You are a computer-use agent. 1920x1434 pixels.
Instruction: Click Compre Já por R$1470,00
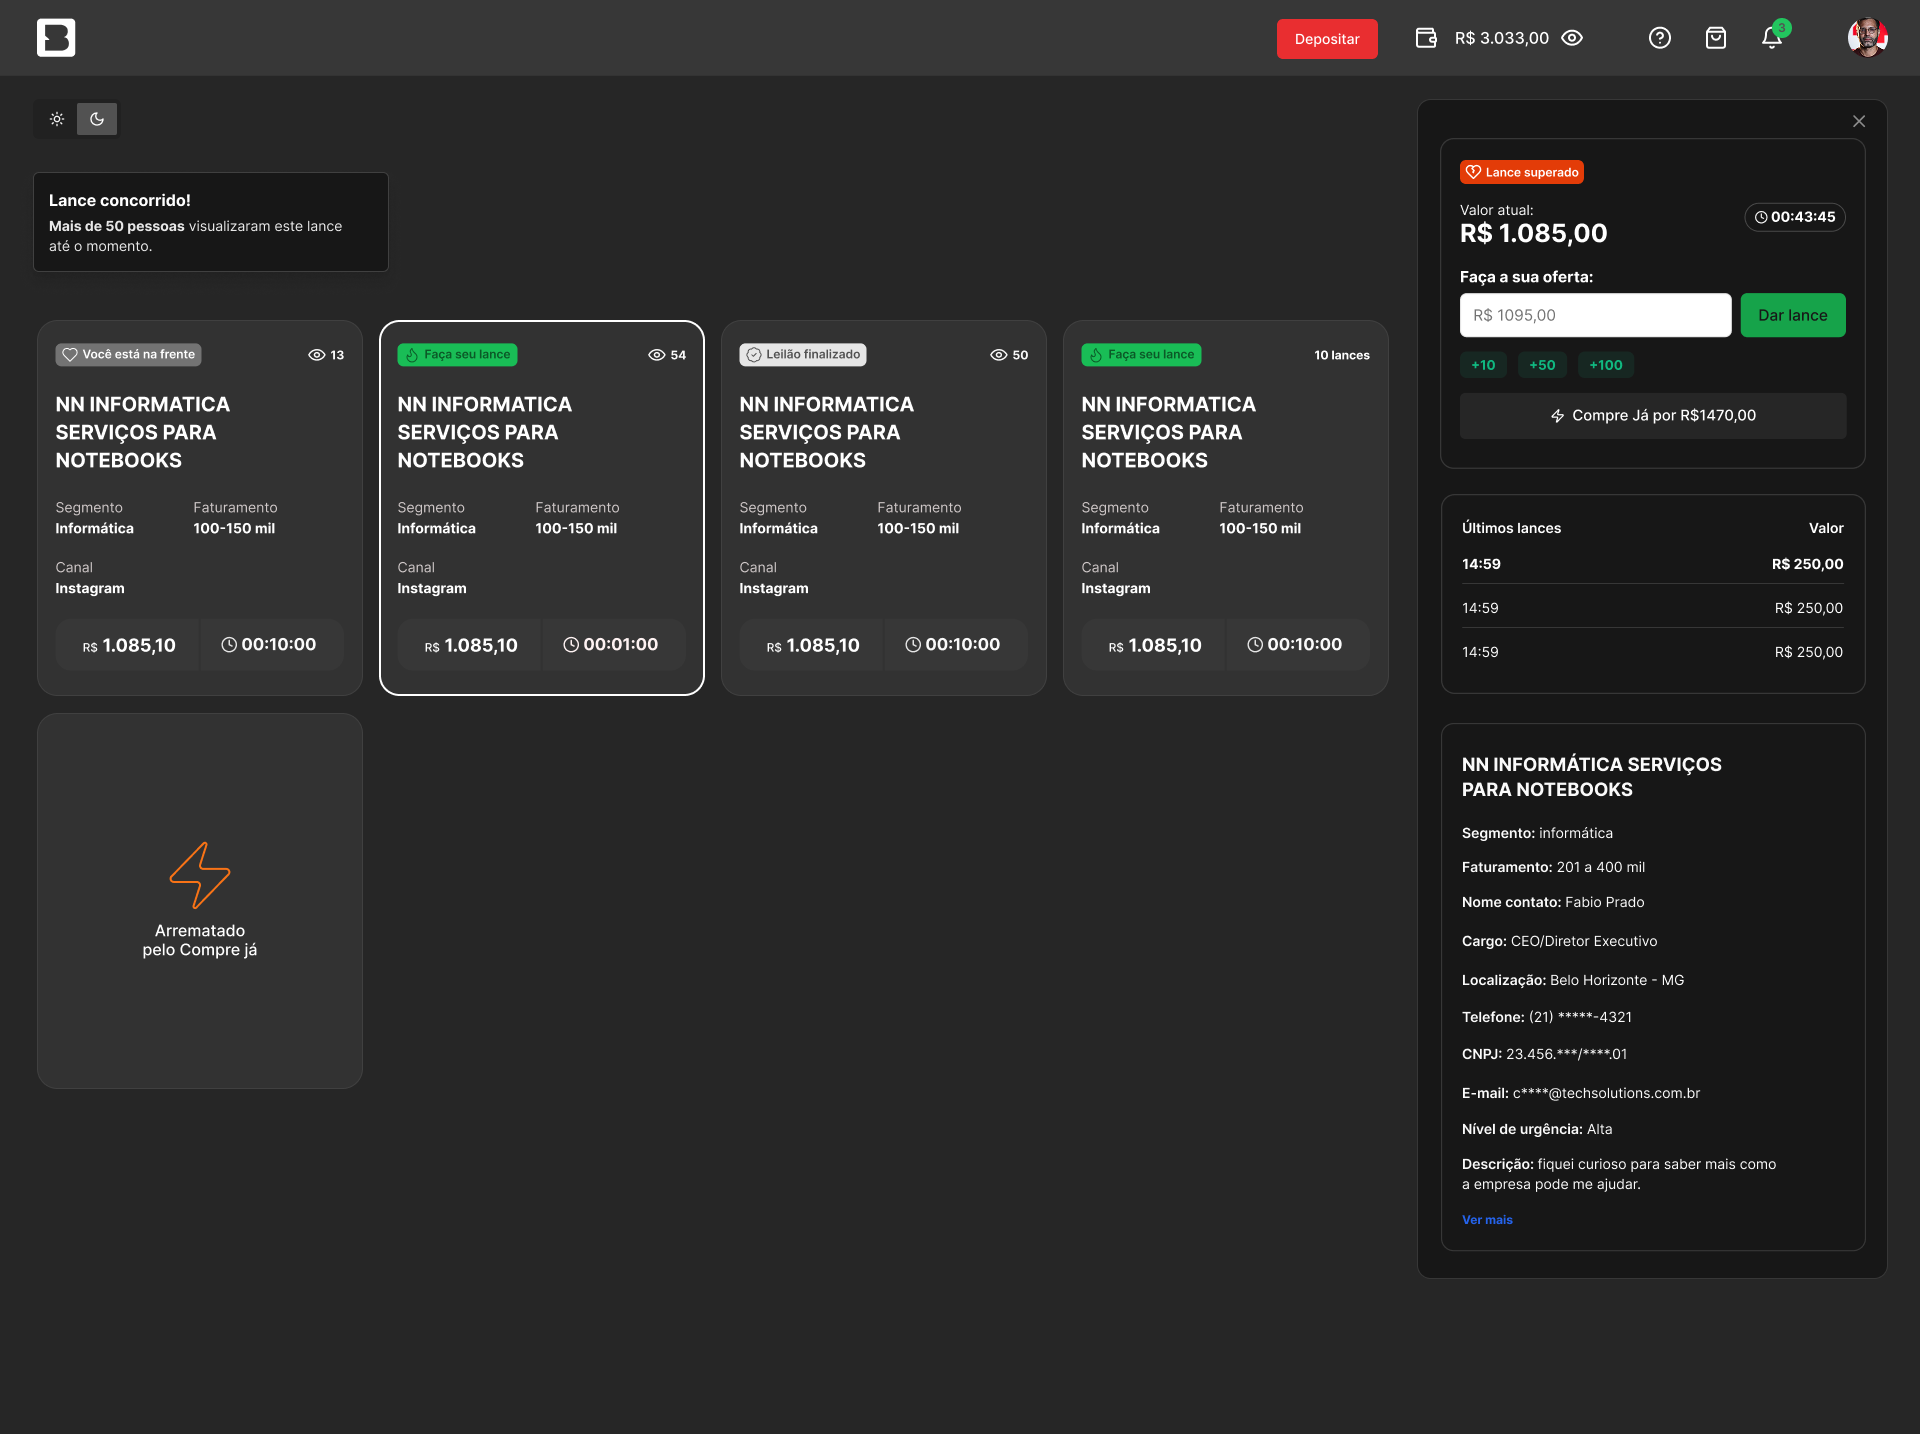coord(1652,415)
